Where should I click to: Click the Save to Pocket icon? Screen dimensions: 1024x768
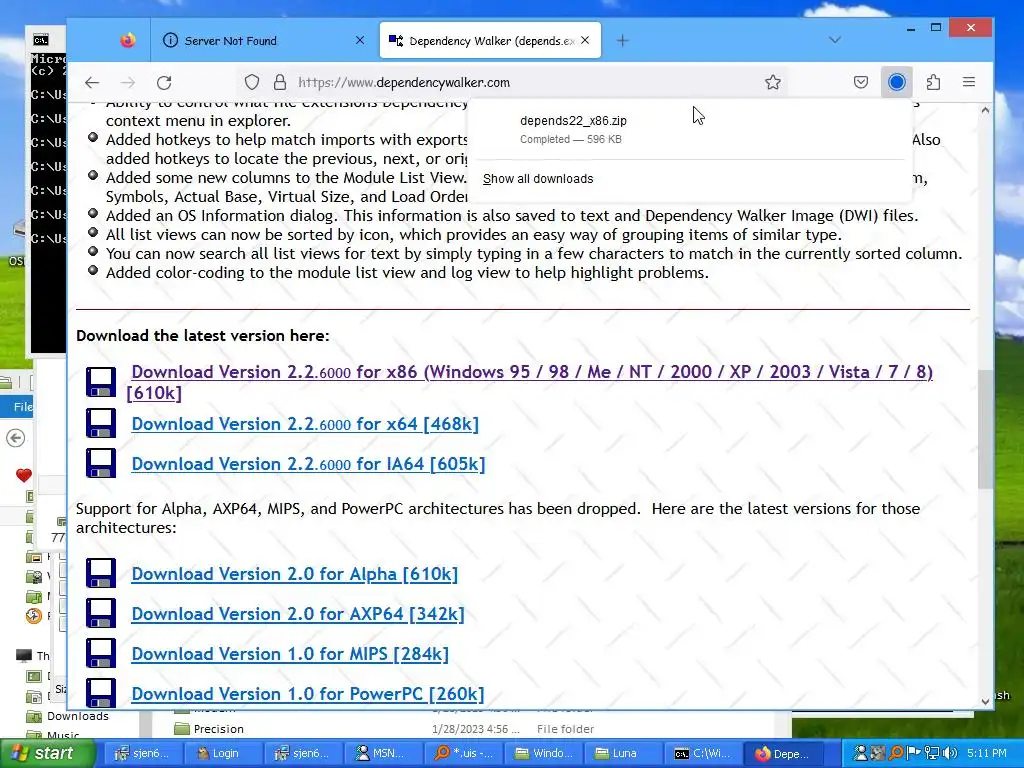861,82
